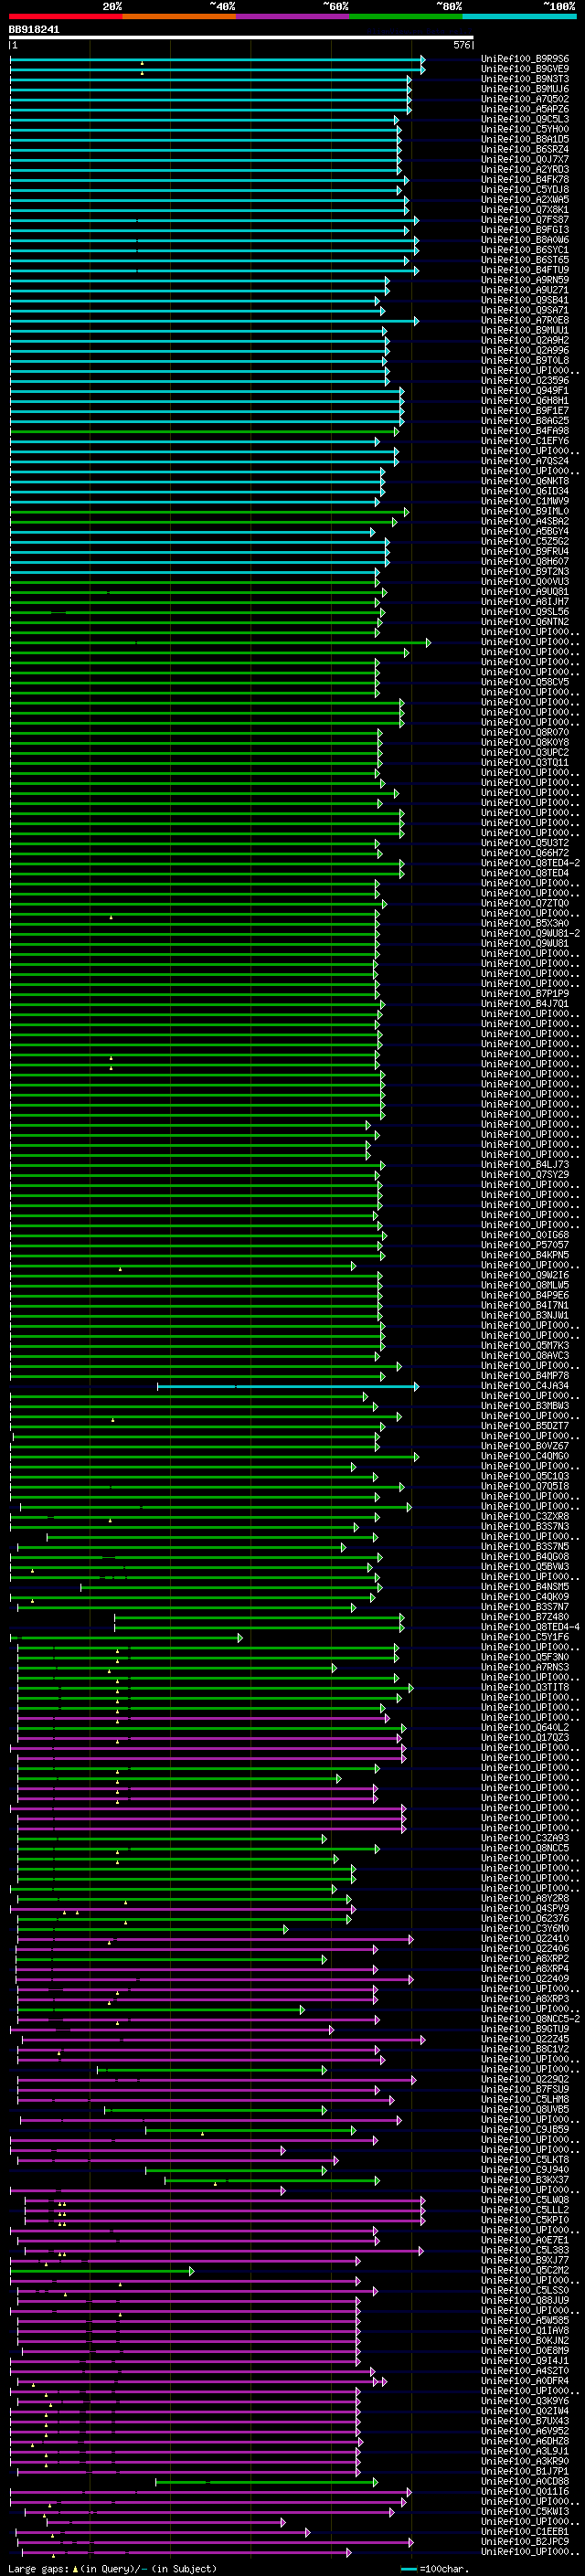Select label UniRef100_Q9SB41
Viewport: 585px width, 2576px height.
525,300
